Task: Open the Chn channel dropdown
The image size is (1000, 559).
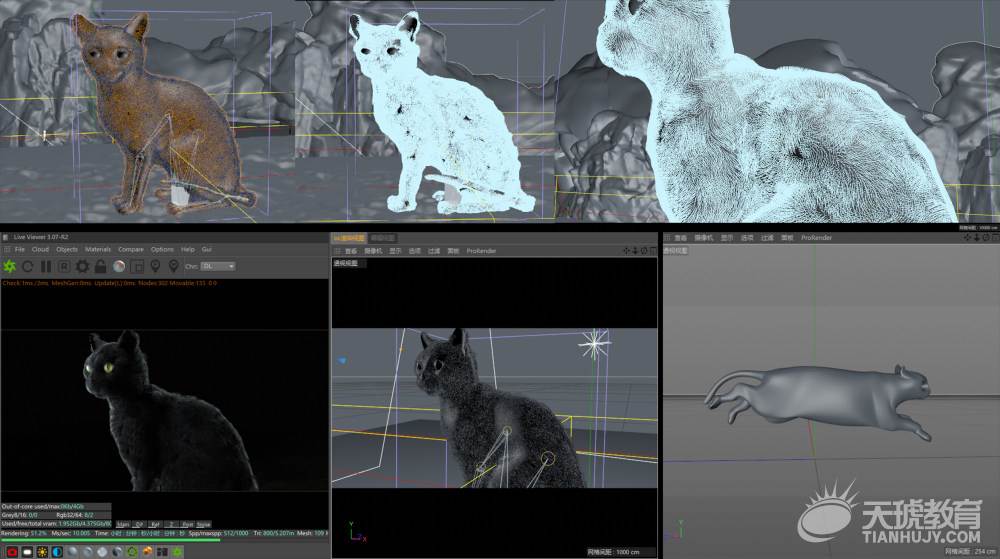Action: pyautogui.click(x=218, y=266)
